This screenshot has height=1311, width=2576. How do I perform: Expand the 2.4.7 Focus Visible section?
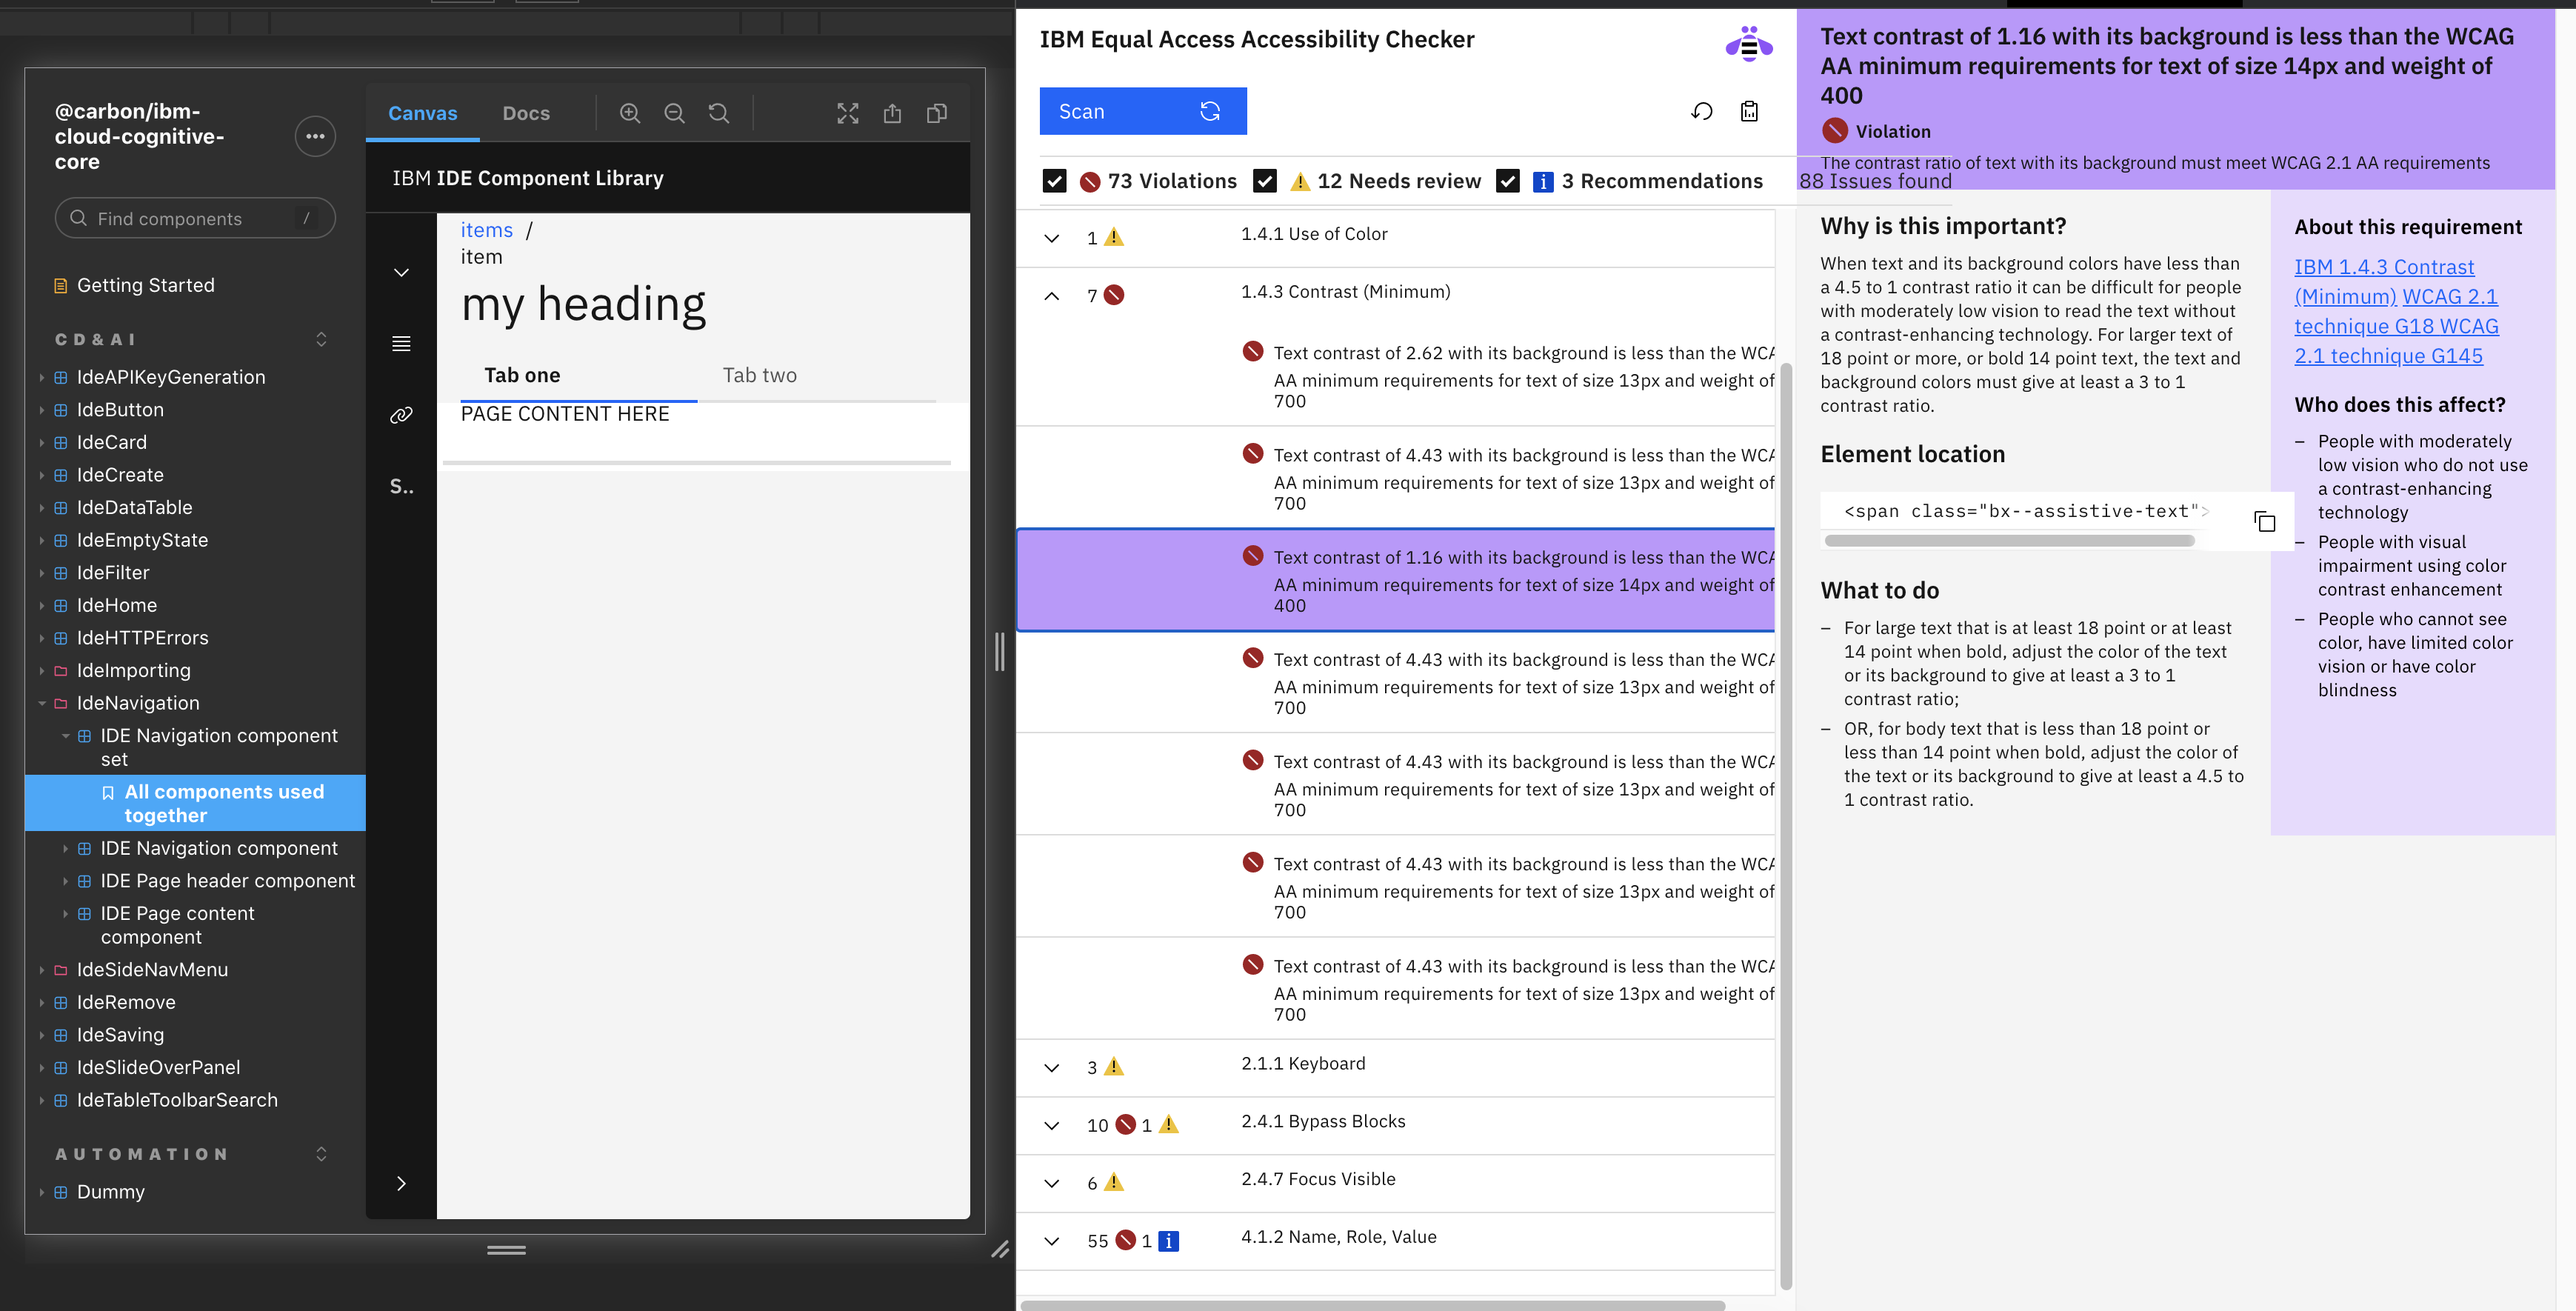1051,1183
